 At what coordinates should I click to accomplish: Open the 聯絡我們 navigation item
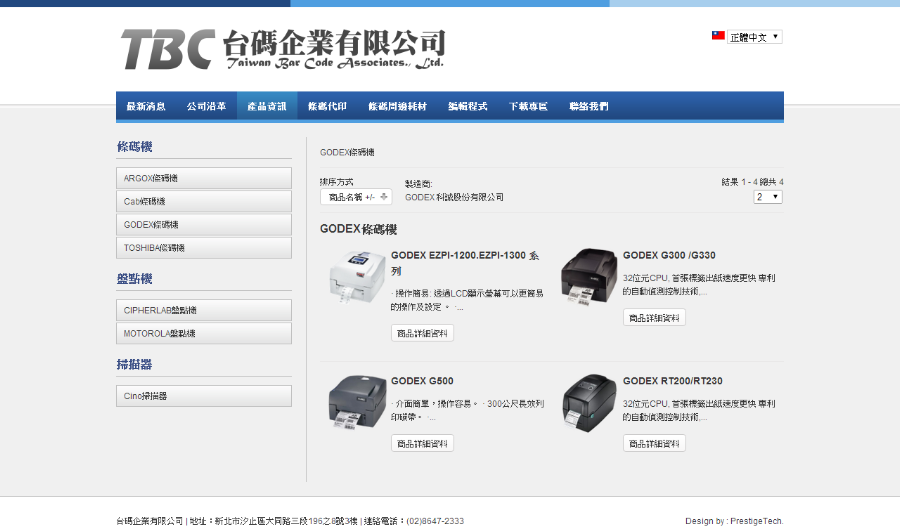588,107
